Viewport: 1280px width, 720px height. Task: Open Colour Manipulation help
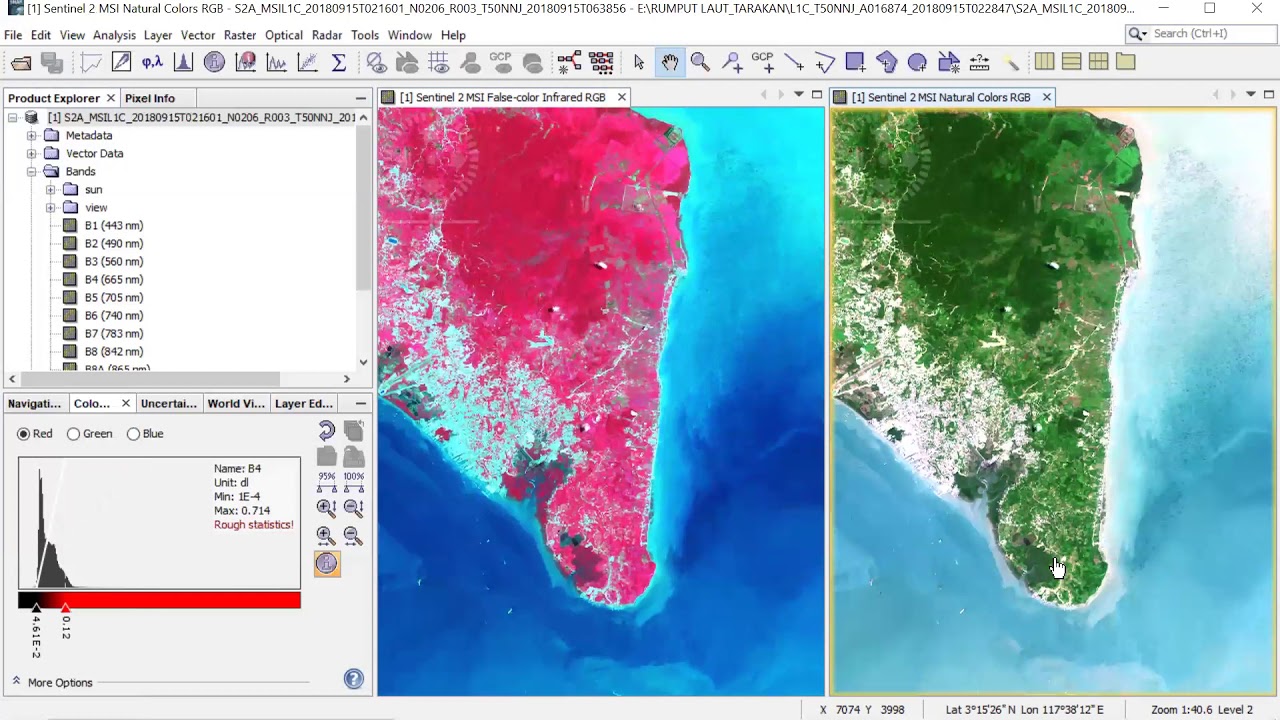[x=354, y=679]
